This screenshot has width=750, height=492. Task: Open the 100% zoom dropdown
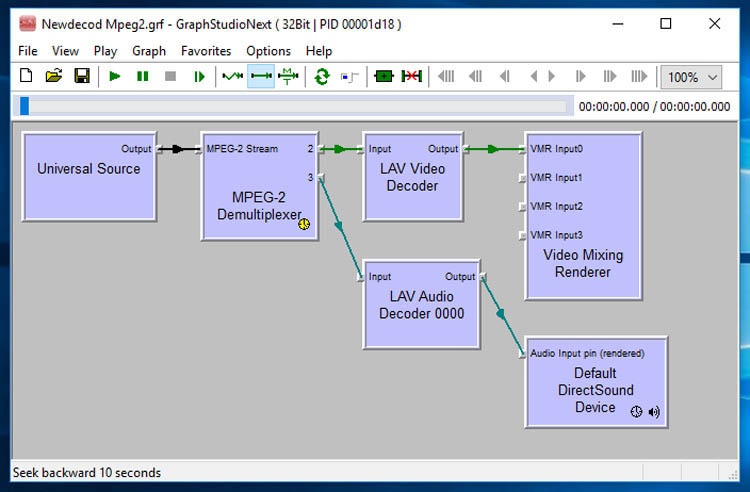pyautogui.click(x=692, y=77)
